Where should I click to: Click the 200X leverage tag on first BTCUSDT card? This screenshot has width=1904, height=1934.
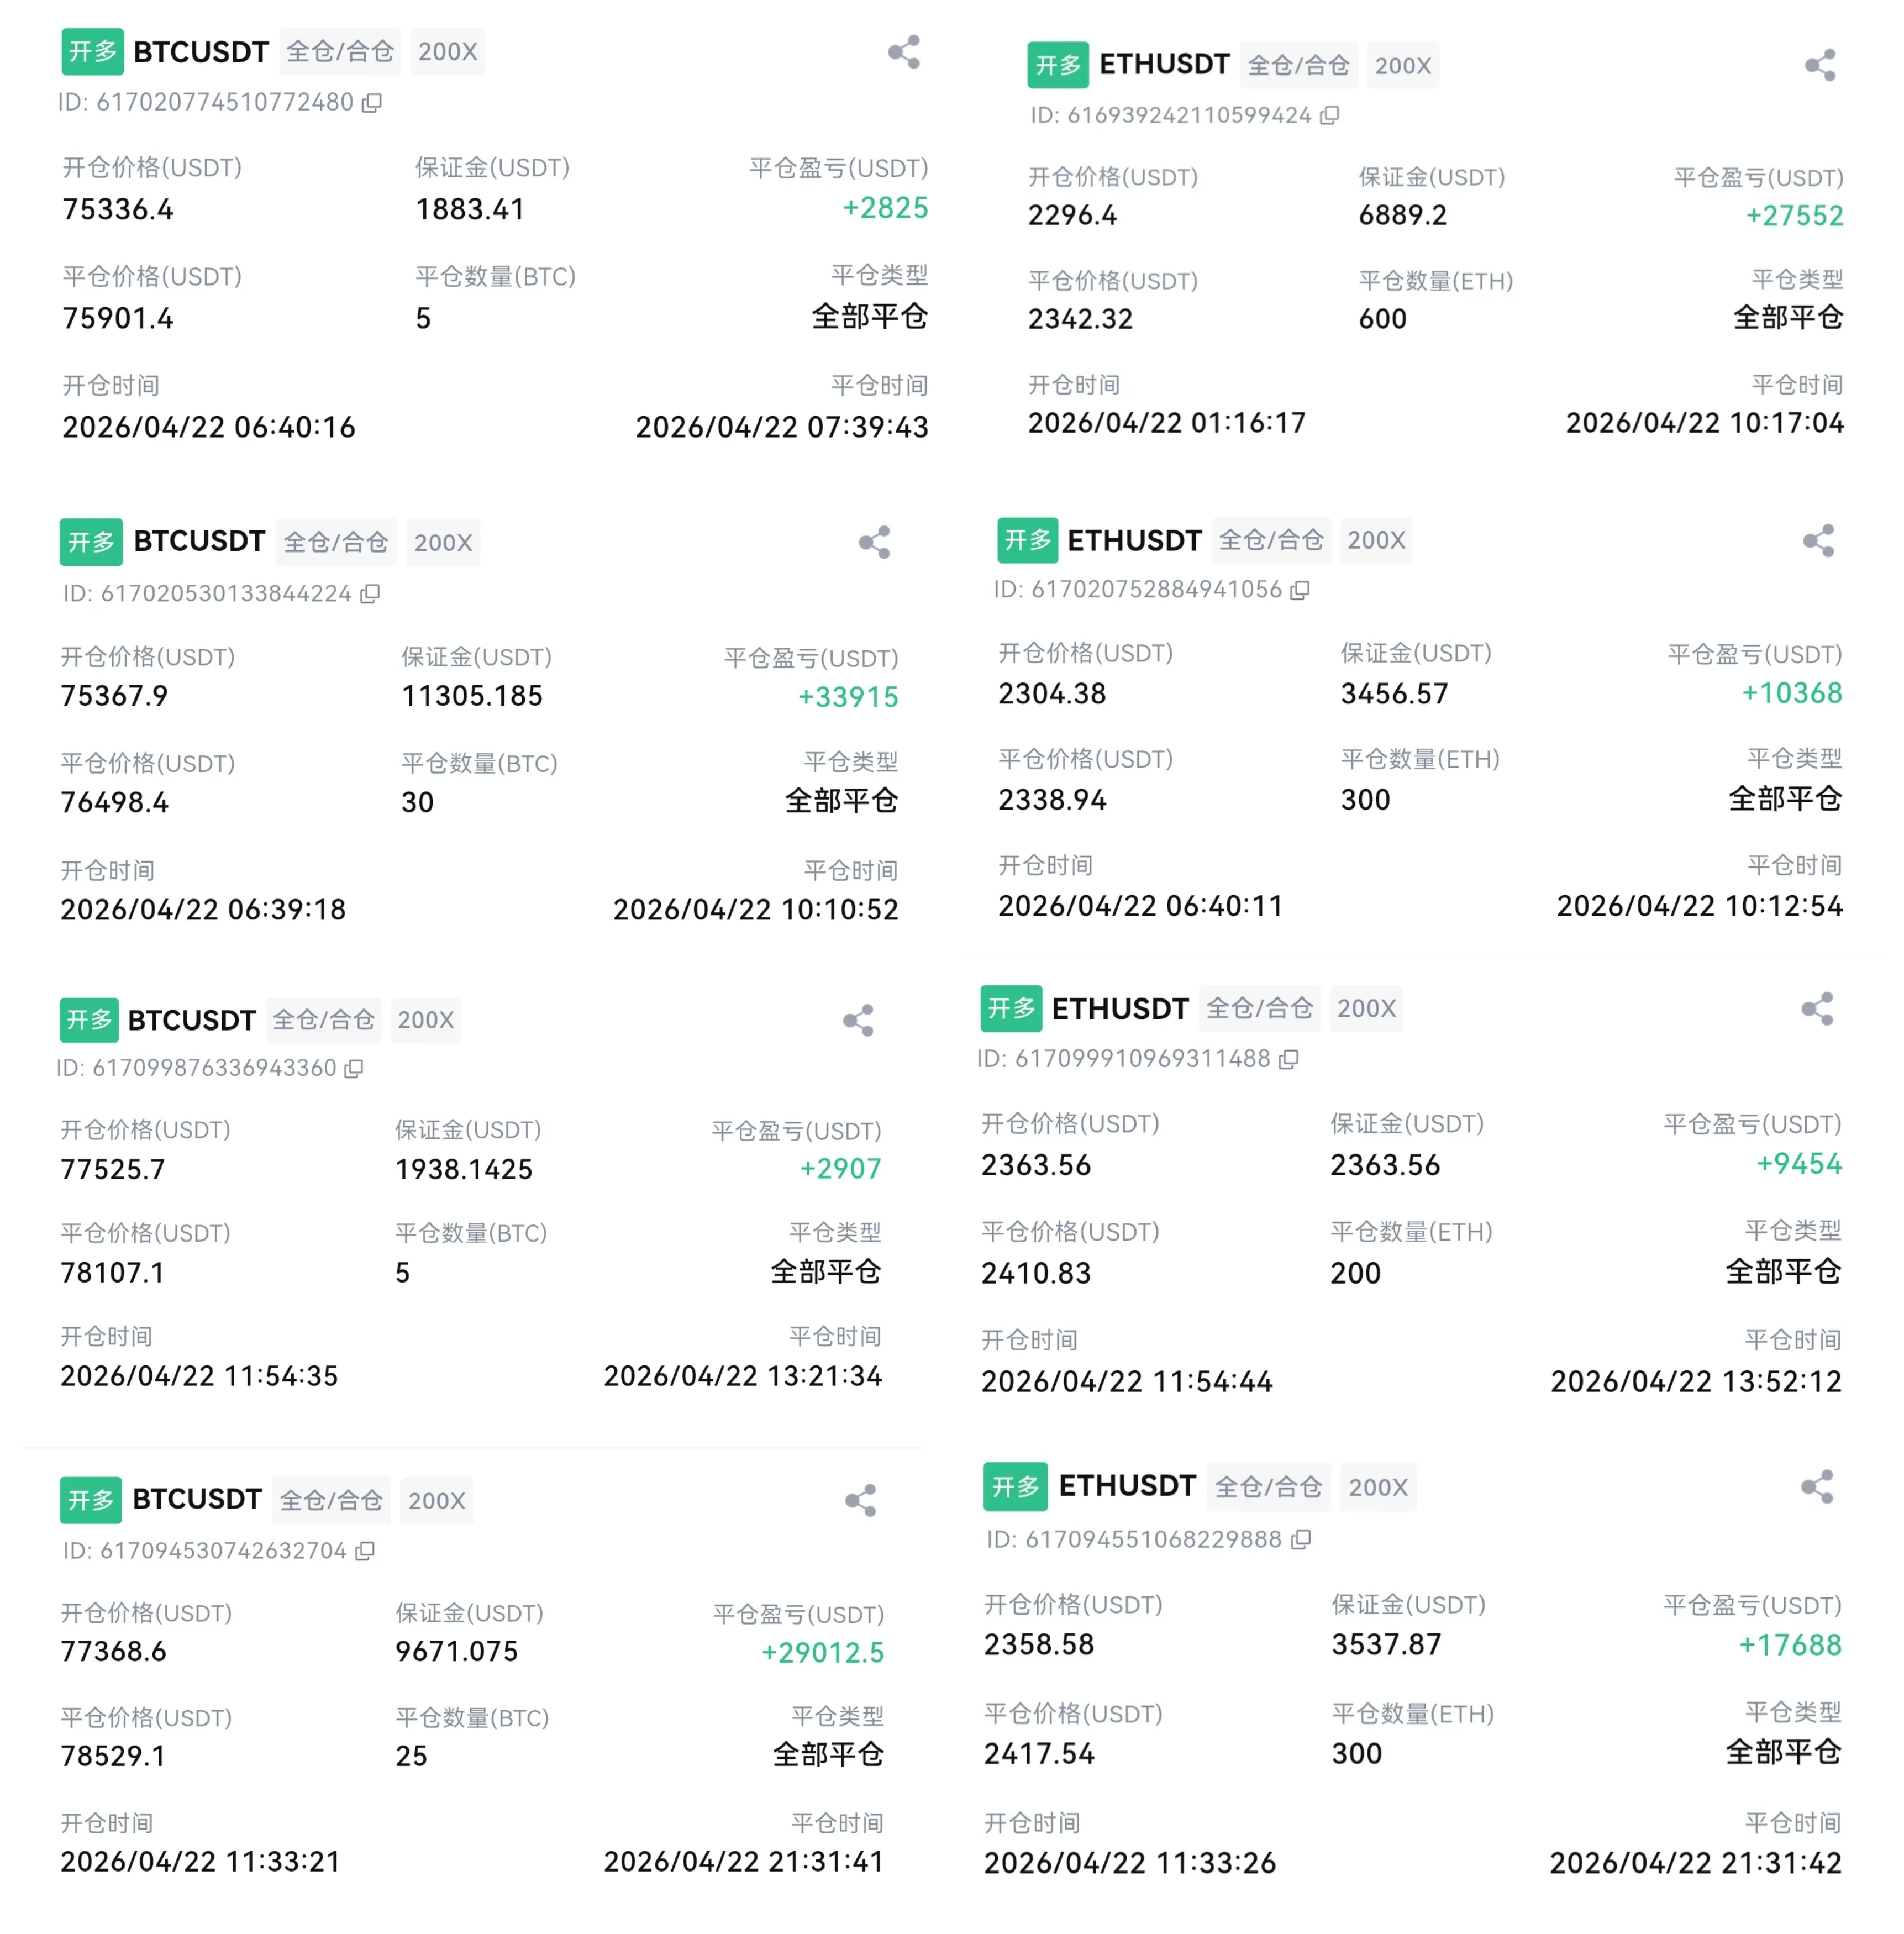447,52
